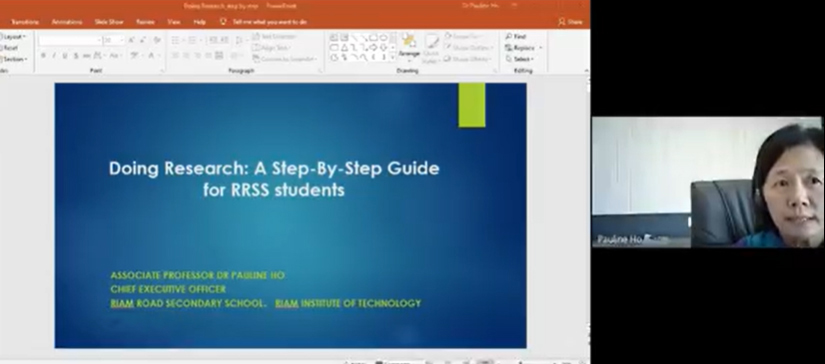The image size is (825, 364).
Task: Click the Clear All Formatting icon
Action: point(157,40)
